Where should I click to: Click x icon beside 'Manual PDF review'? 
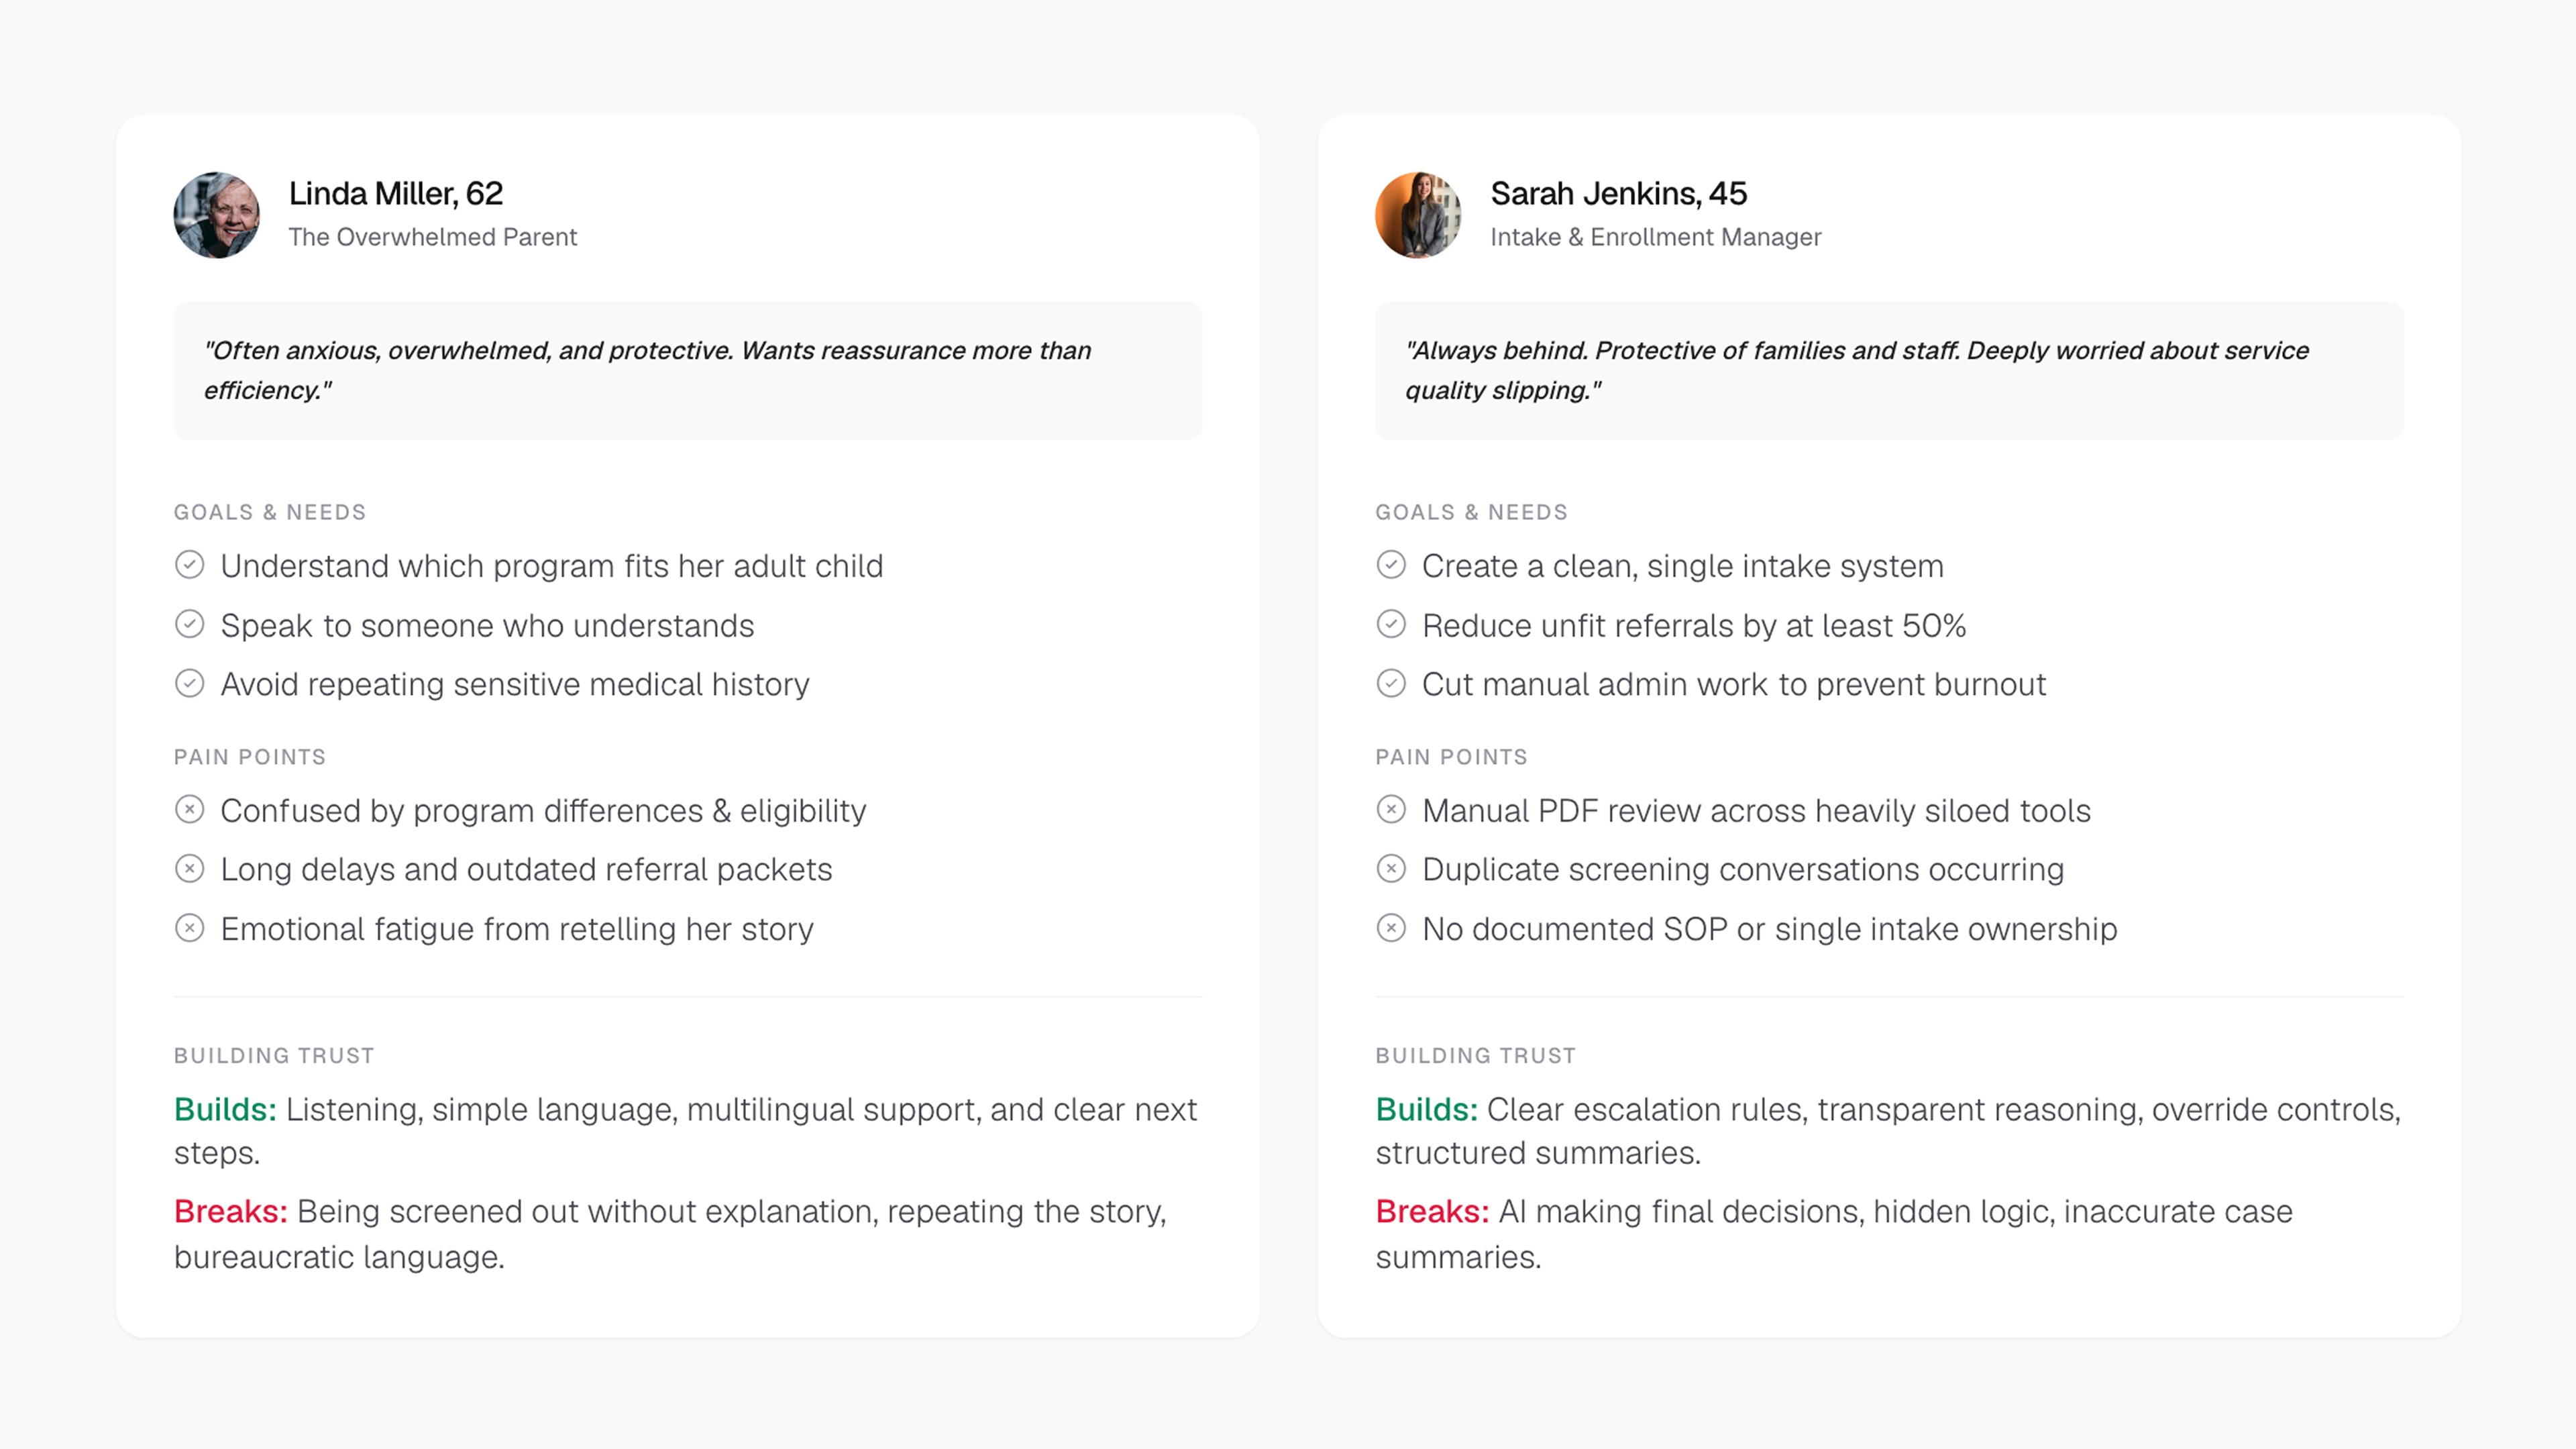coord(1391,810)
